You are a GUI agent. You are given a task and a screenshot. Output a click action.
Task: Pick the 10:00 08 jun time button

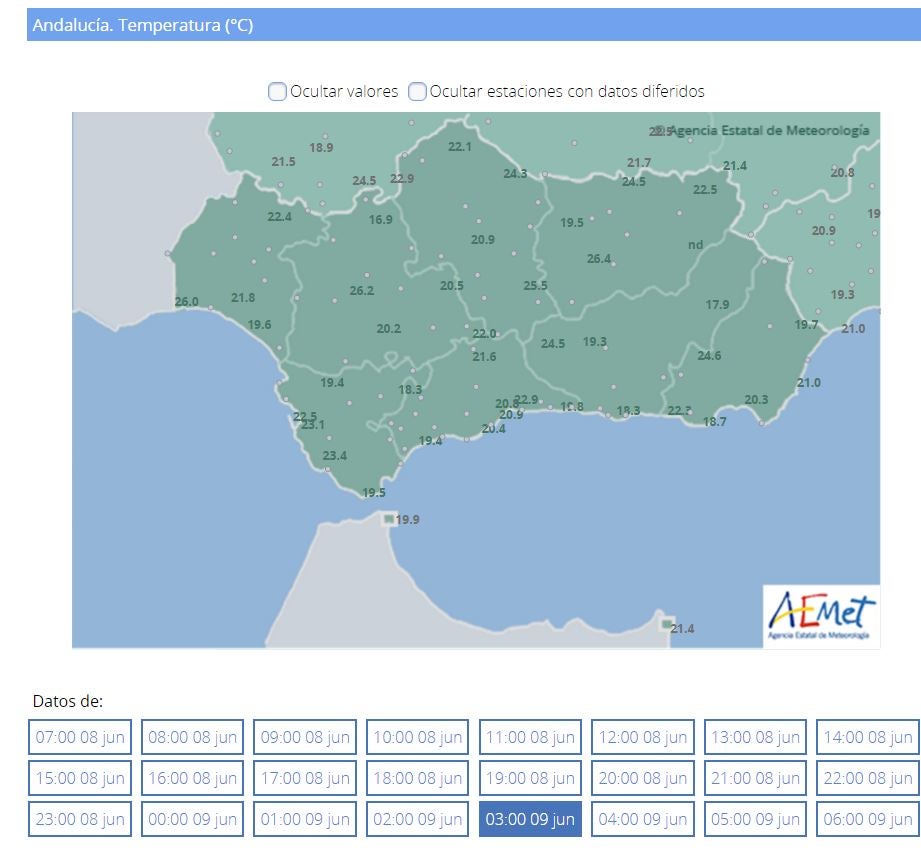[x=417, y=738]
